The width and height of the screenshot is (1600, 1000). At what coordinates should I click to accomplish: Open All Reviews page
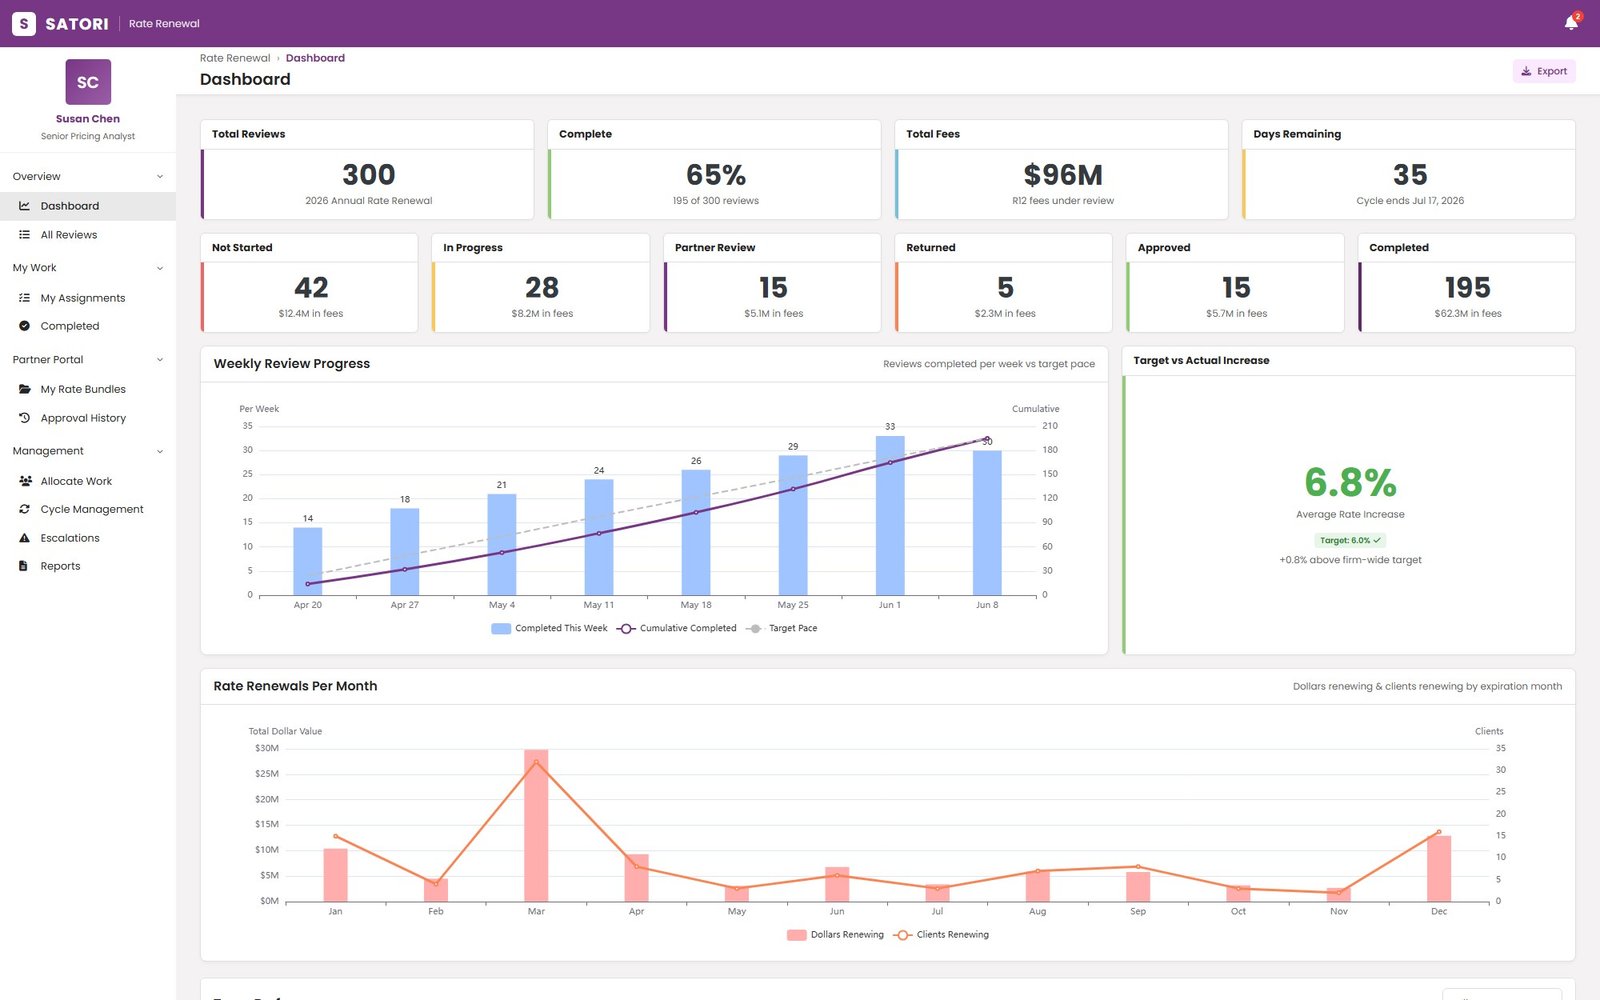pyautogui.click(x=88, y=235)
